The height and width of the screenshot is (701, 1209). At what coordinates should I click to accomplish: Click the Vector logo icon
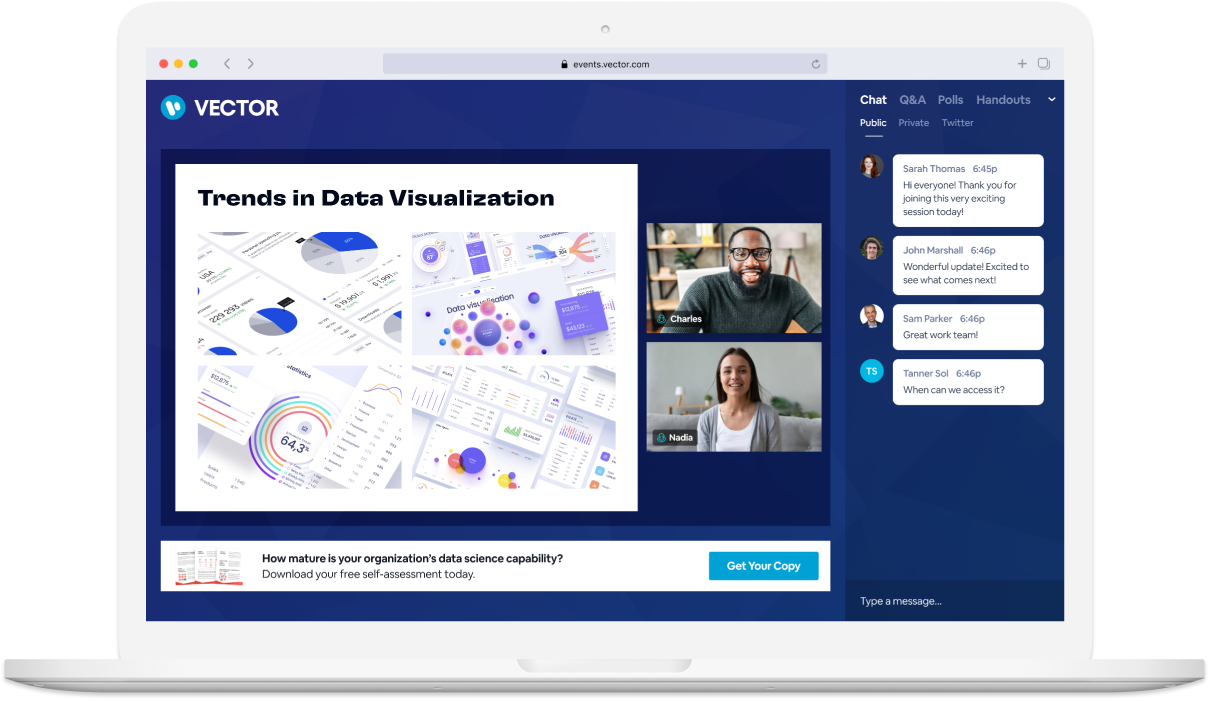pyautogui.click(x=171, y=108)
